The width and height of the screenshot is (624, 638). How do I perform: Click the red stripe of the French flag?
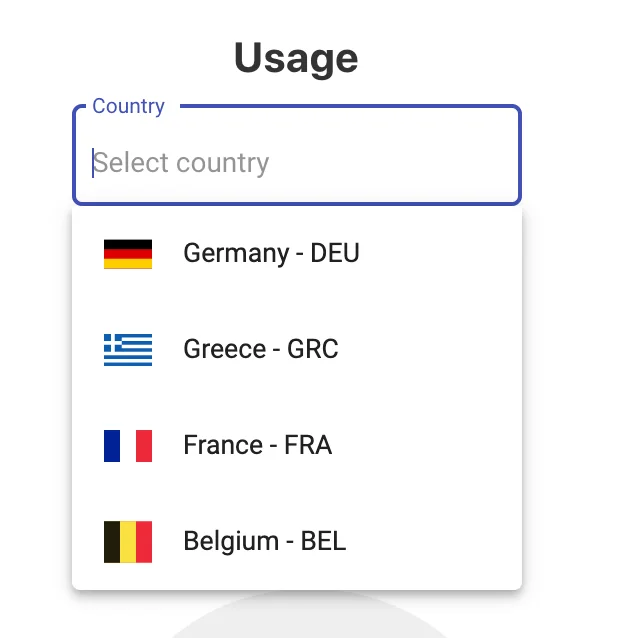144,446
